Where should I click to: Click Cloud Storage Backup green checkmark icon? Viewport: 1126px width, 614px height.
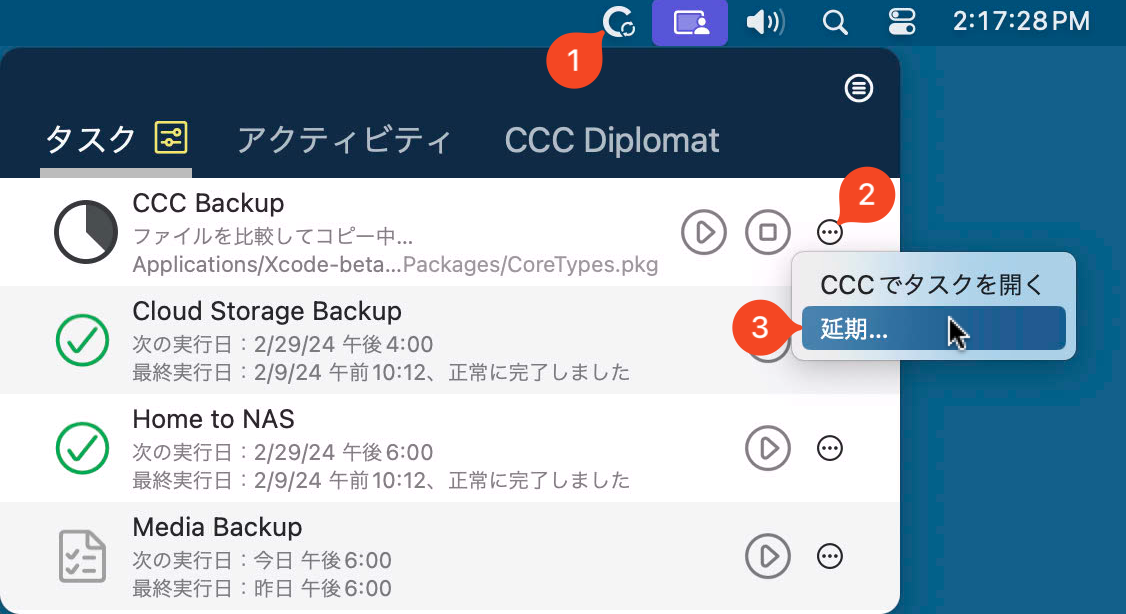[x=83, y=340]
